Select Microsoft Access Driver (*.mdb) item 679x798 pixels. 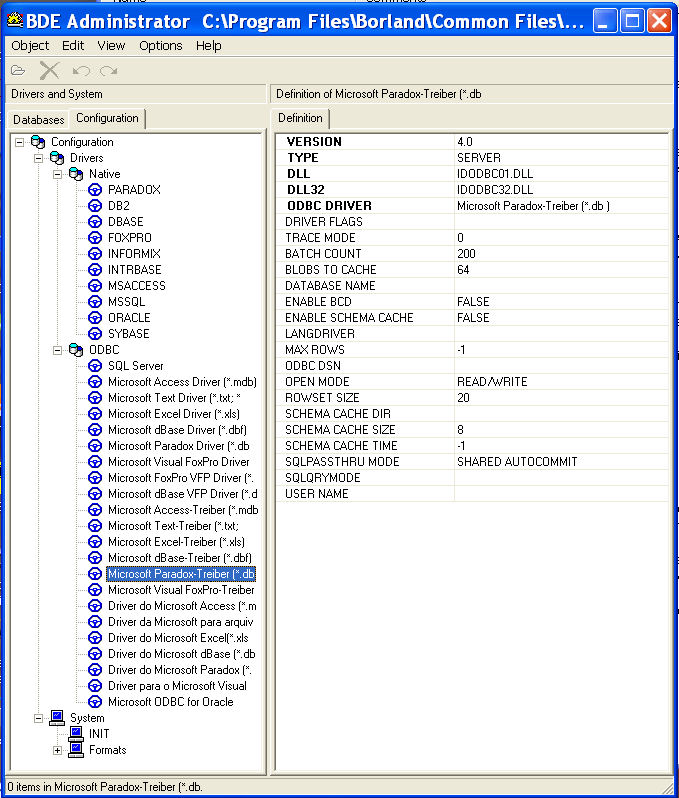pos(182,382)
